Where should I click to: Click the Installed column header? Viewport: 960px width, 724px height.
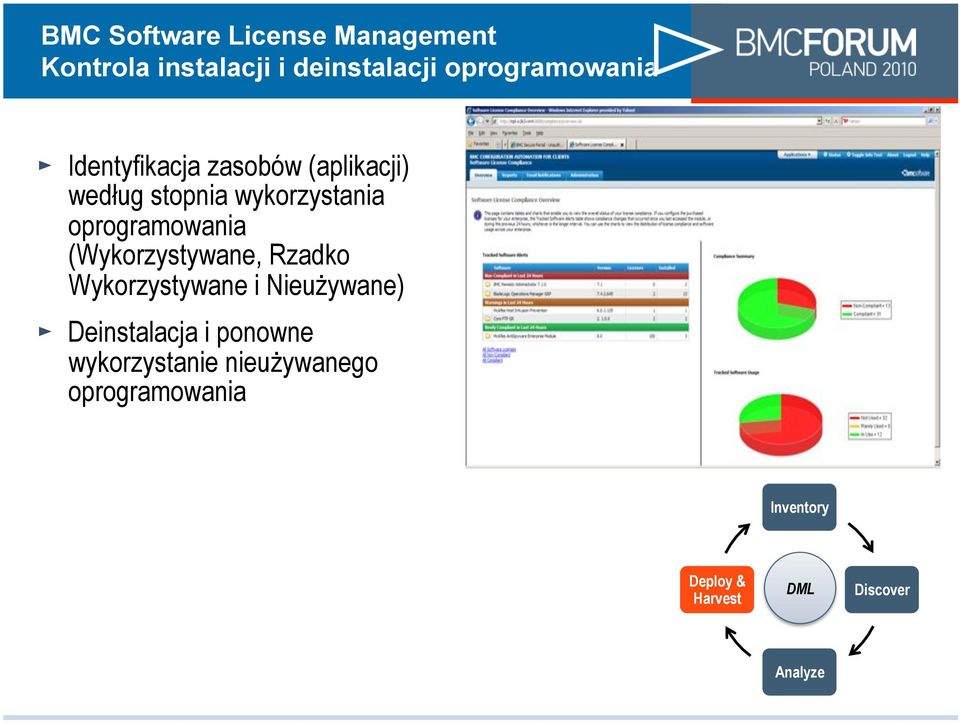tap(667, 267)
